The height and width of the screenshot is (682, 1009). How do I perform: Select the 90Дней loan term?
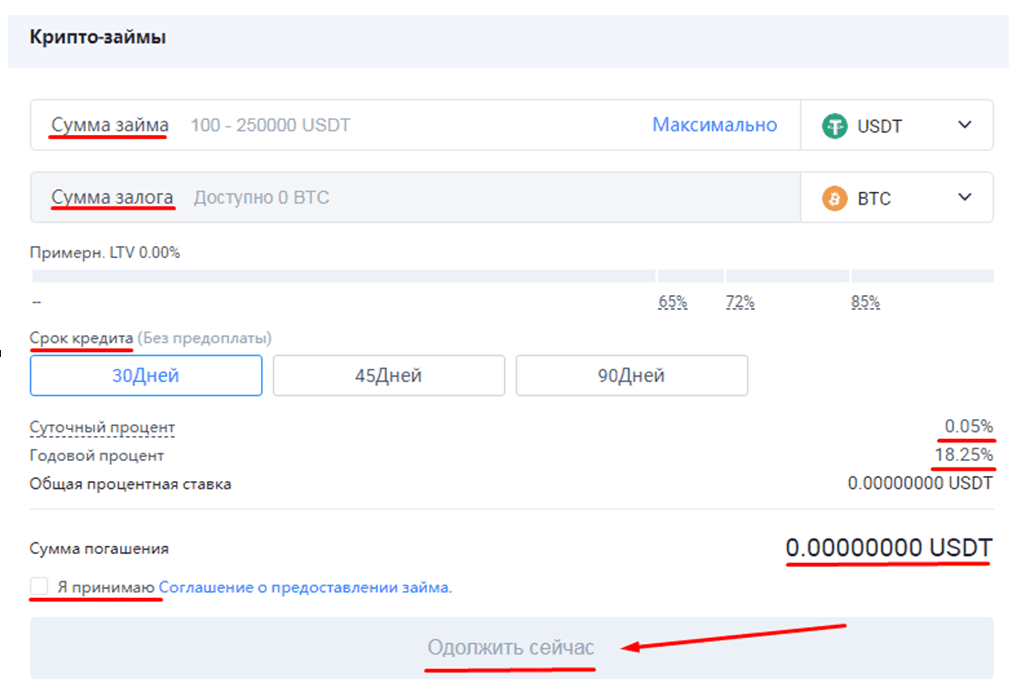pyautogui.click(x=631, y=375)
